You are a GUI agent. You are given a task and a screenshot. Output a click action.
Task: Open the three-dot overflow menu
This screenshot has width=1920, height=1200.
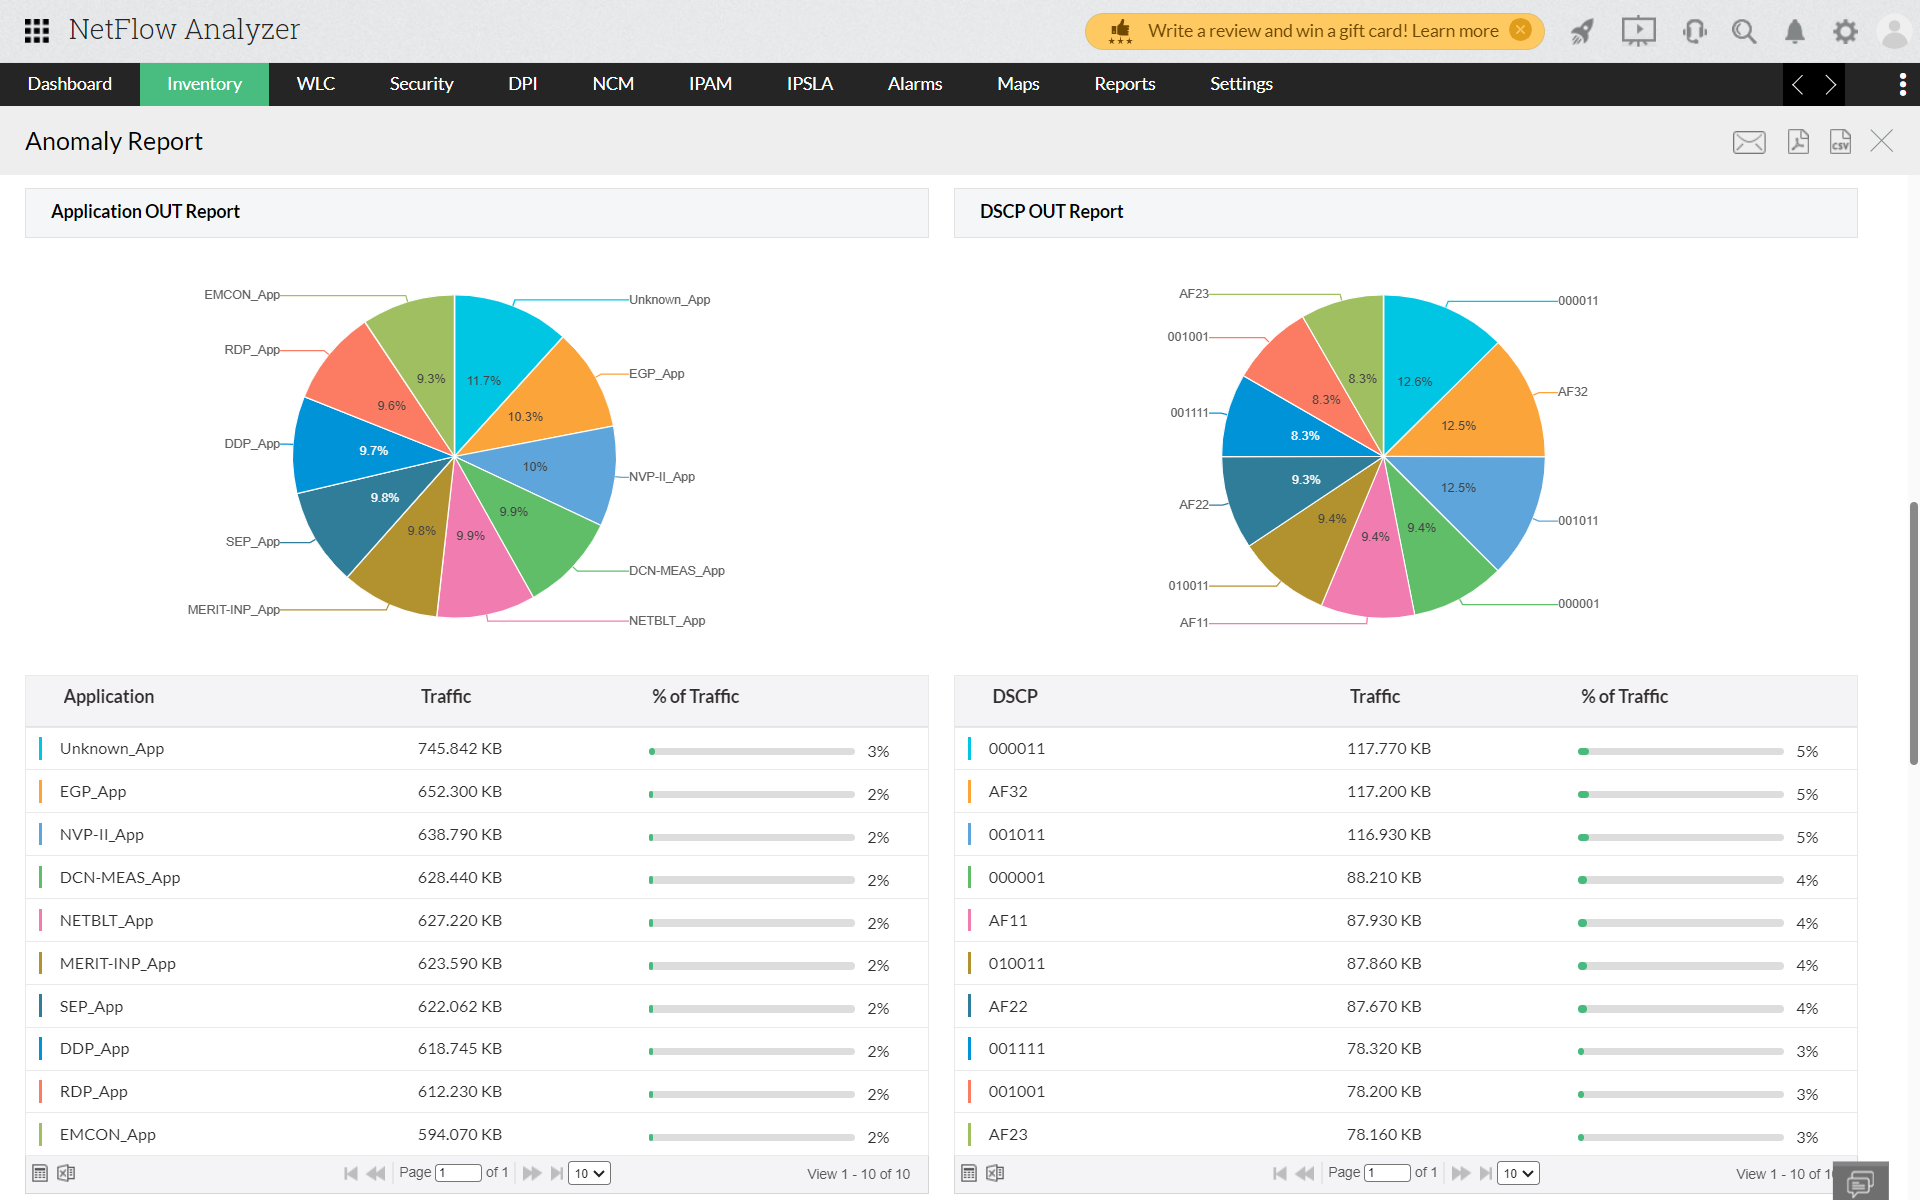[x=1902, y=84]
